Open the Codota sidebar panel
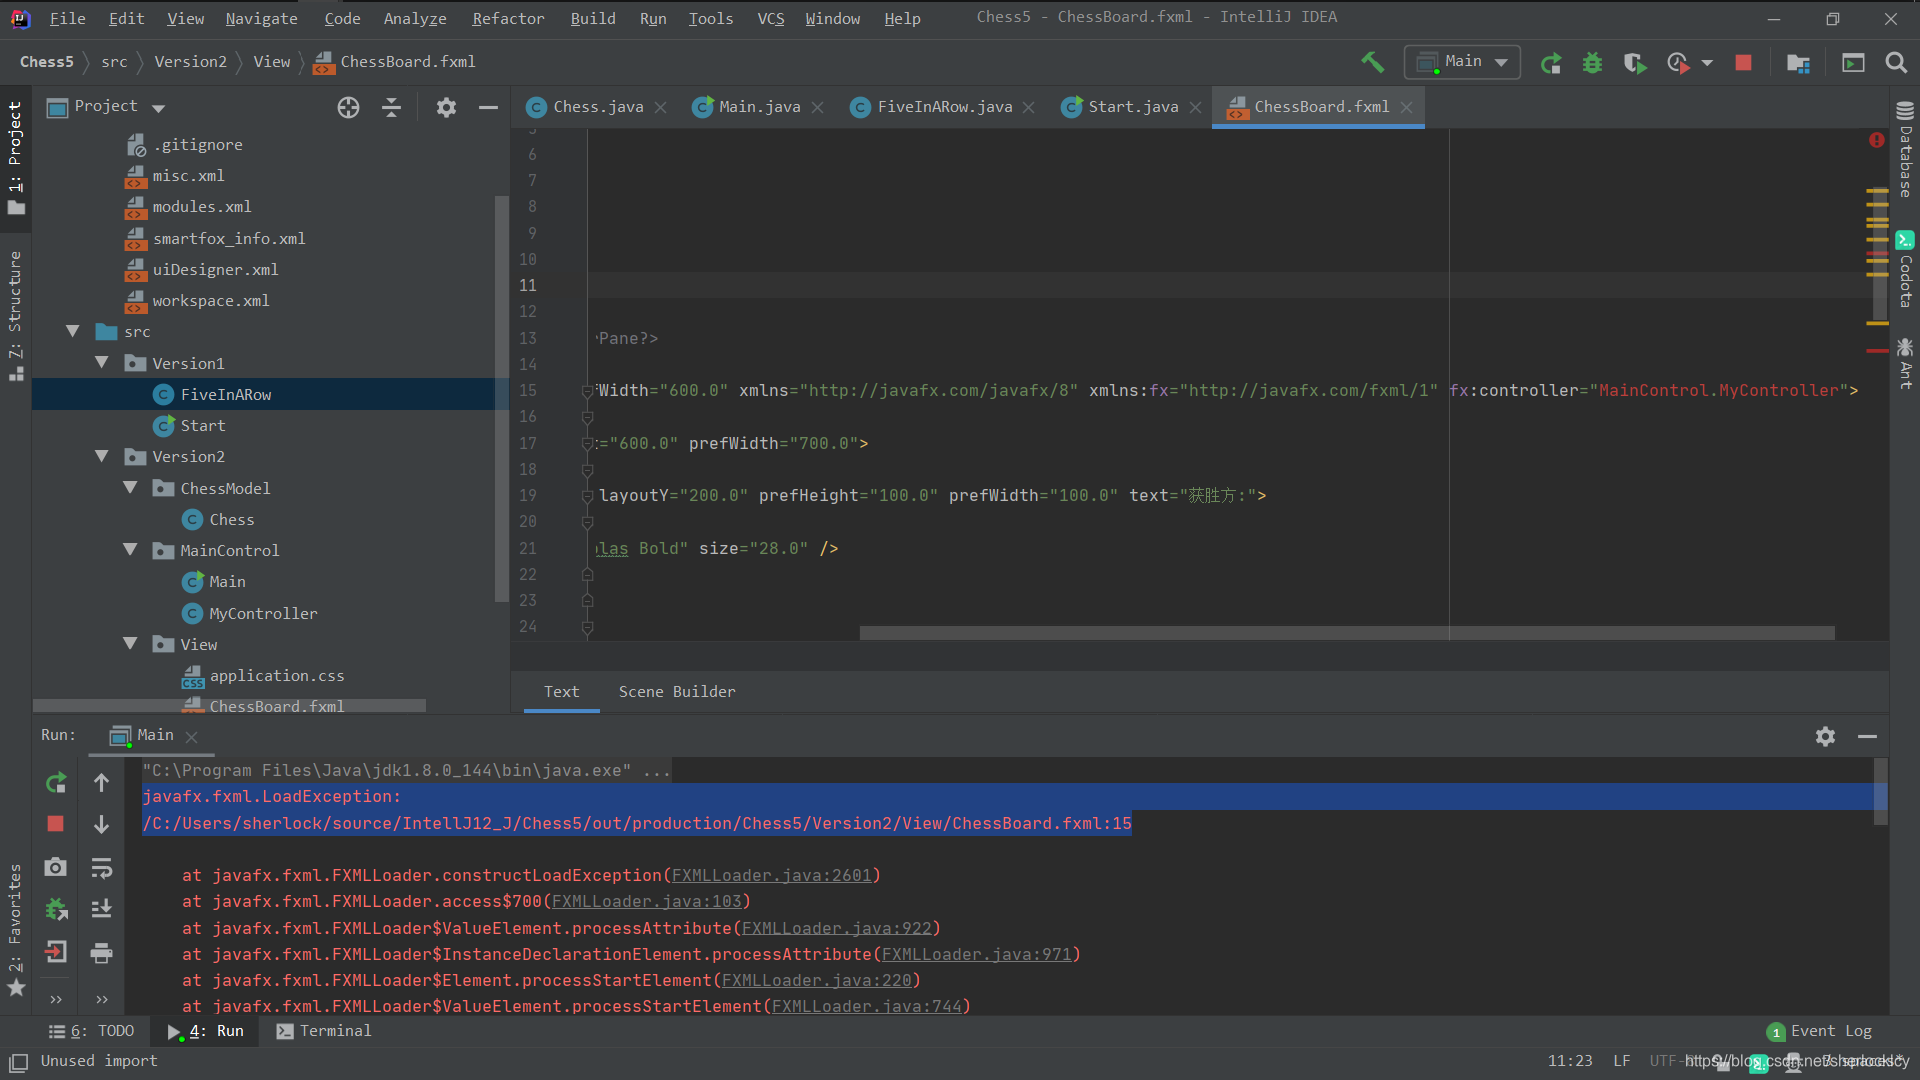Image resolution: width=1920 pixels, height=1080 pixels. [1905, 270]
